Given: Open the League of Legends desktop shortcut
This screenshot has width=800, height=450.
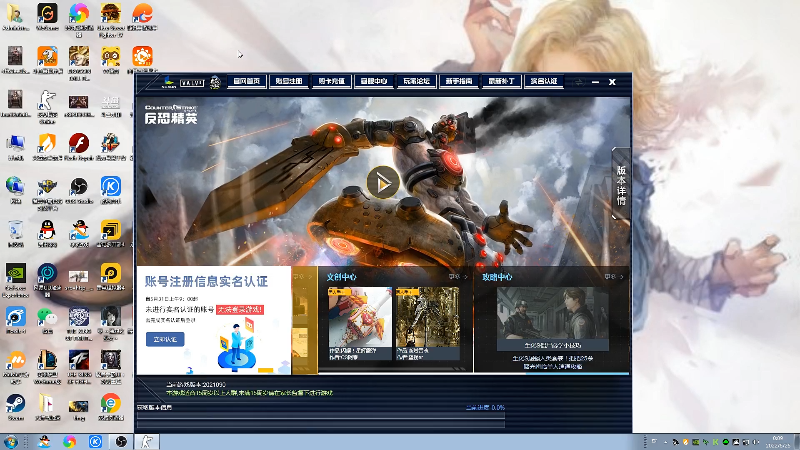Looking at the screenshot, I should [47, 366].
